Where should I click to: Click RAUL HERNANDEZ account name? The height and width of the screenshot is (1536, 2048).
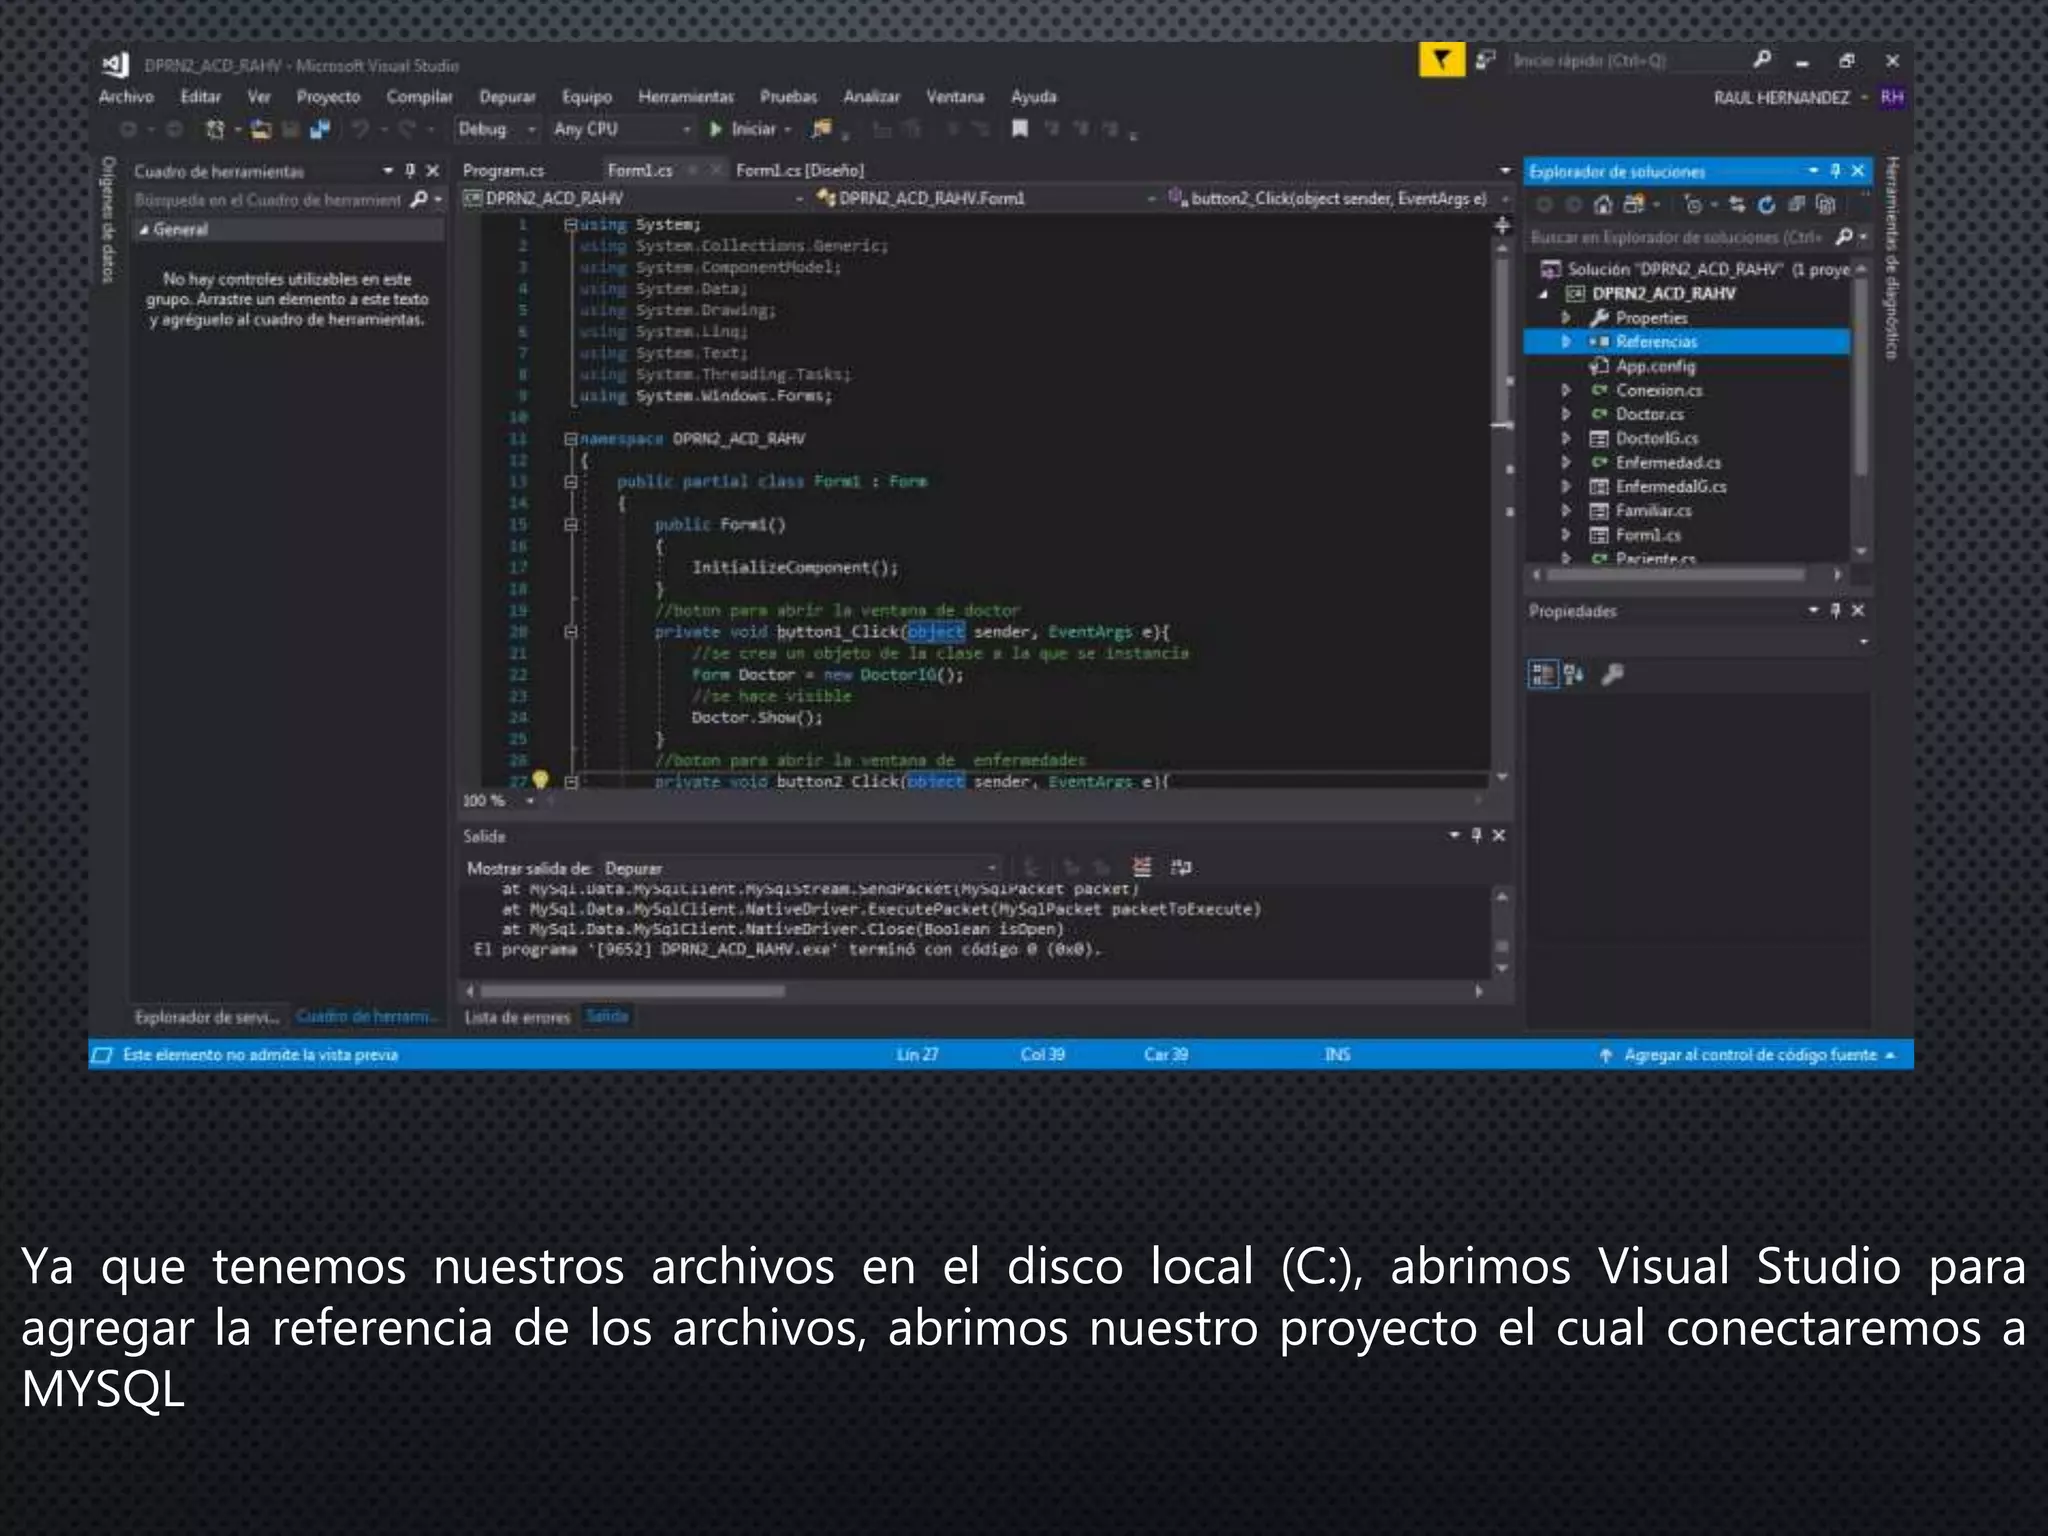[1781, 98]
